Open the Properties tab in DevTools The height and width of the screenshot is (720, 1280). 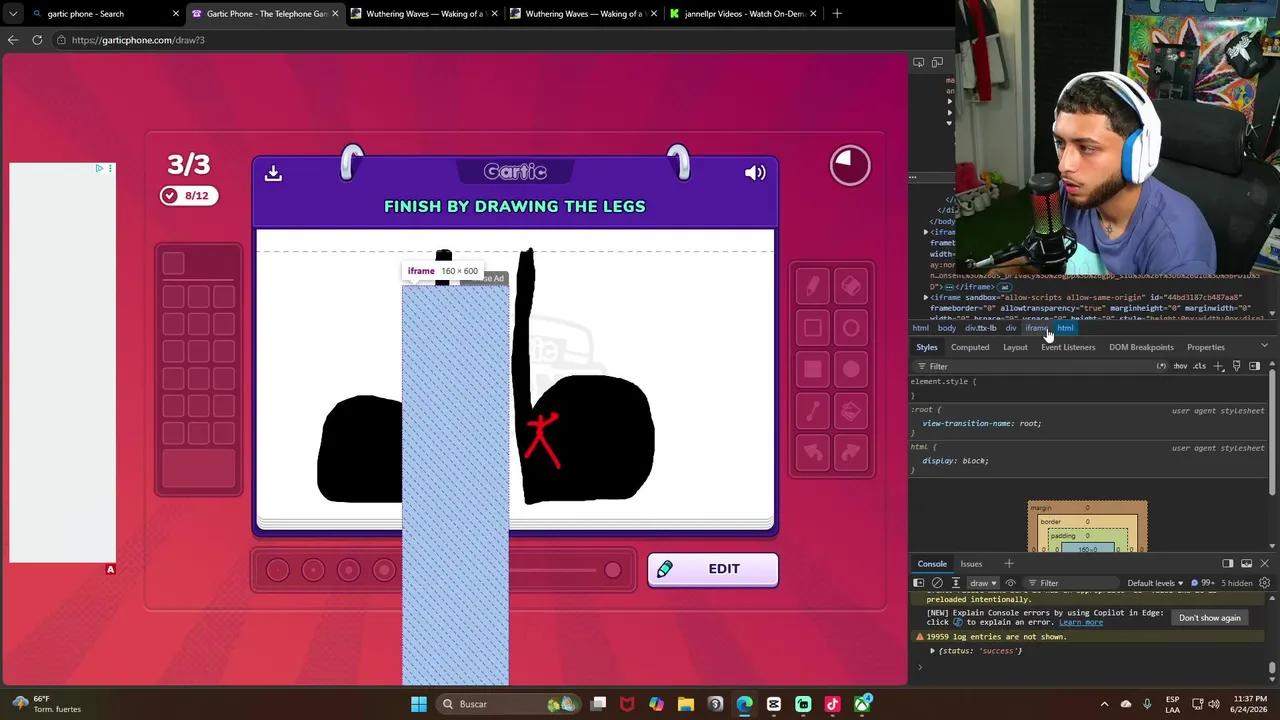1205,347
